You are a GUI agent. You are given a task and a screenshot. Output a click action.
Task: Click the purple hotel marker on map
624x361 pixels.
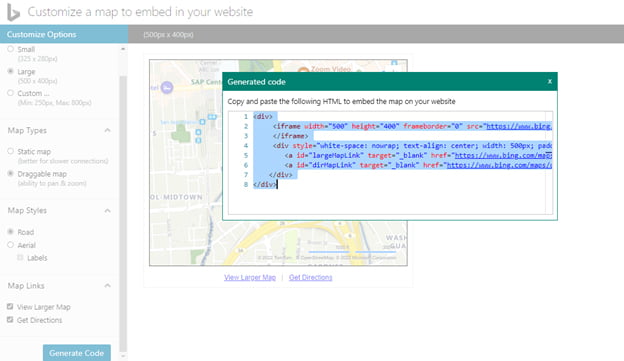point(167,87)
